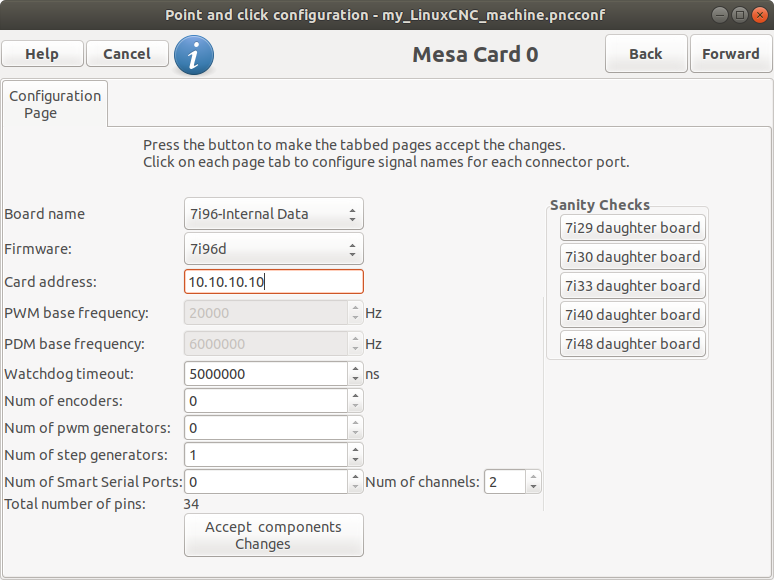The width and height of the screenshot is (774, 580).
Task: Lower the Num of channels value
Action: (533, 487)
